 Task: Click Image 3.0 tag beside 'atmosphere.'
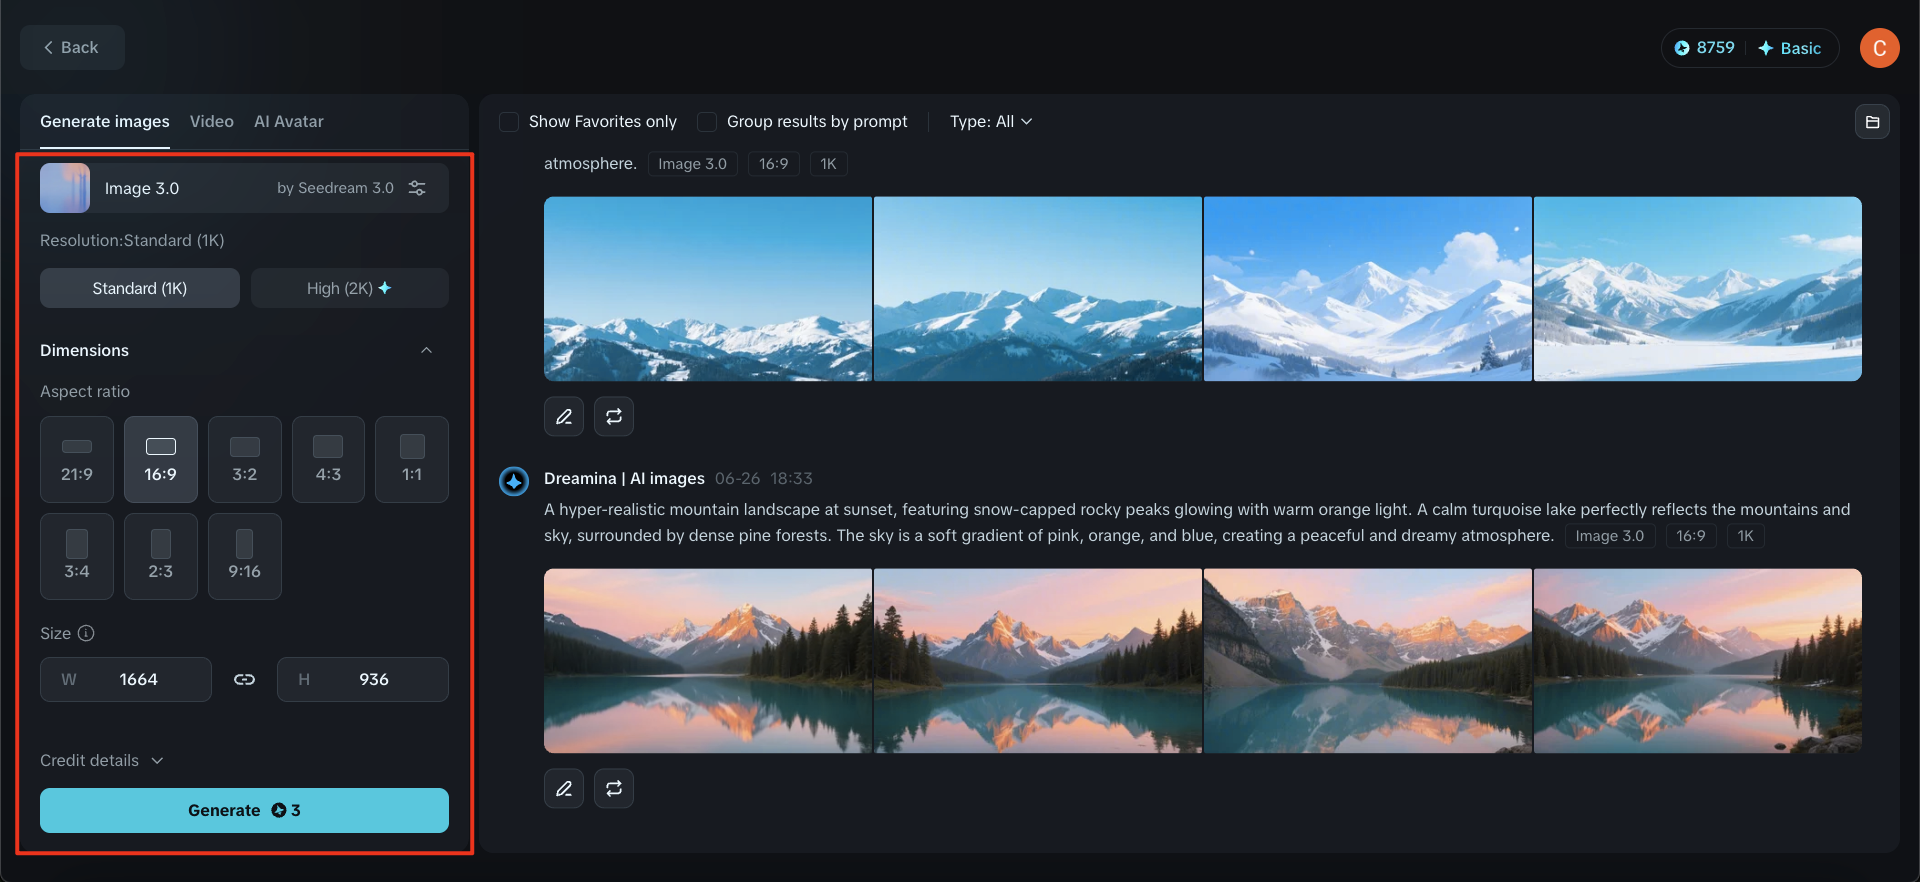[x=693, y=164]
